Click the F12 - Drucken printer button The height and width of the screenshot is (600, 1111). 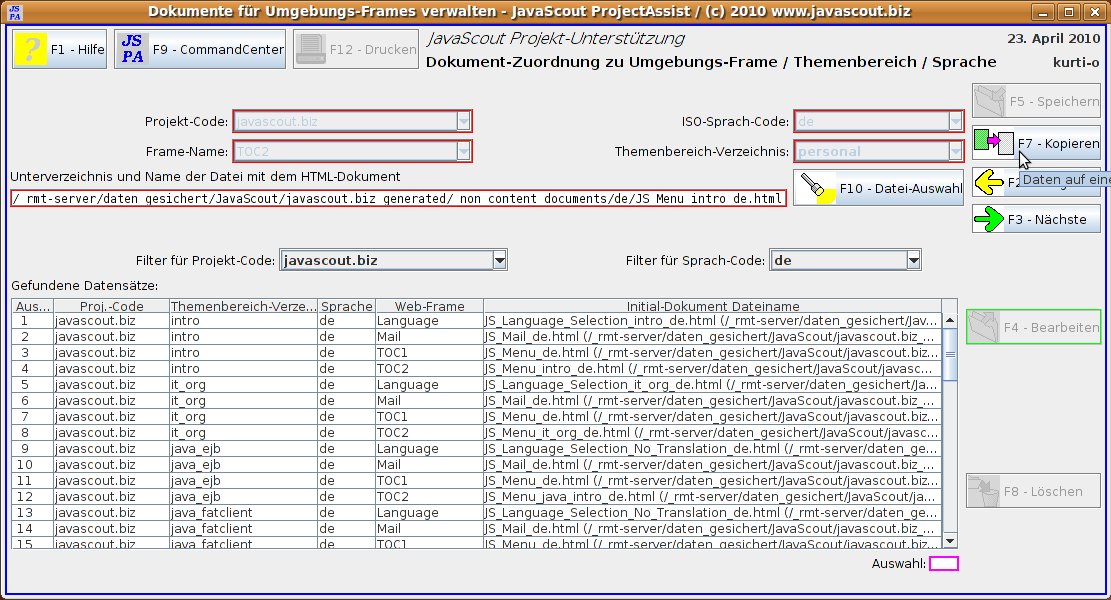point(355,50)
